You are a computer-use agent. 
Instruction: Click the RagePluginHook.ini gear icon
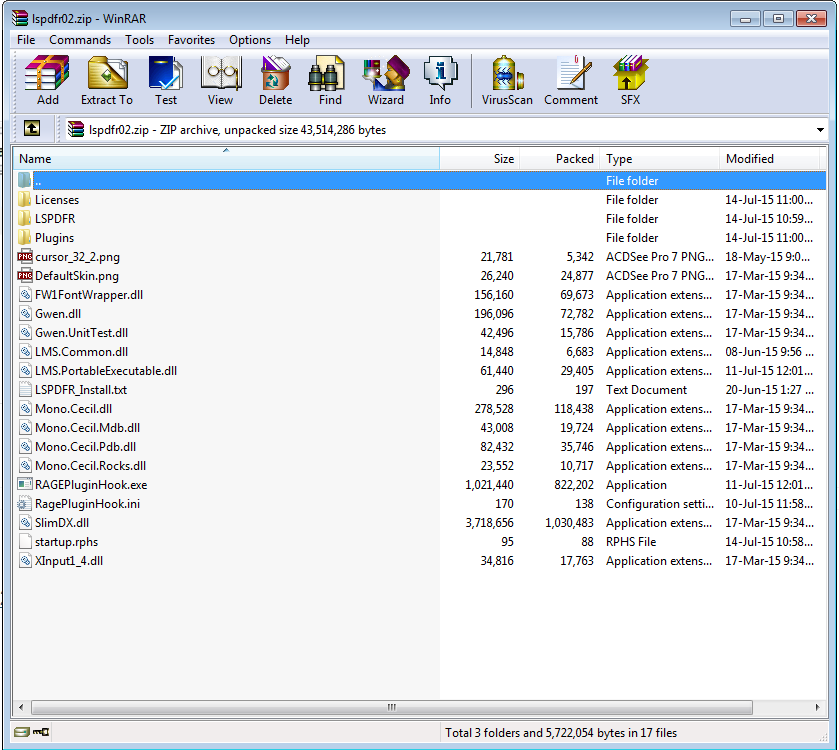point(25,504)
